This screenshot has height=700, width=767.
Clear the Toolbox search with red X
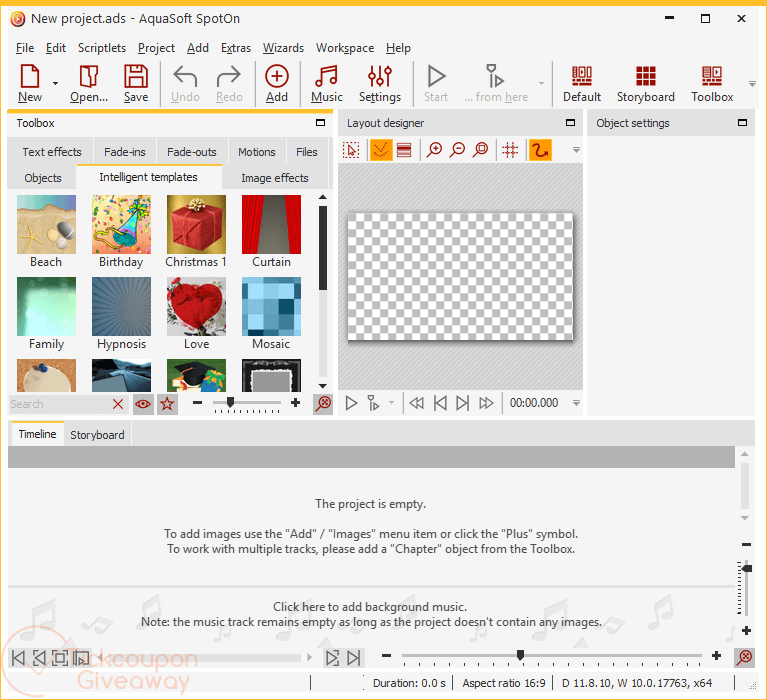pos(118,404)
